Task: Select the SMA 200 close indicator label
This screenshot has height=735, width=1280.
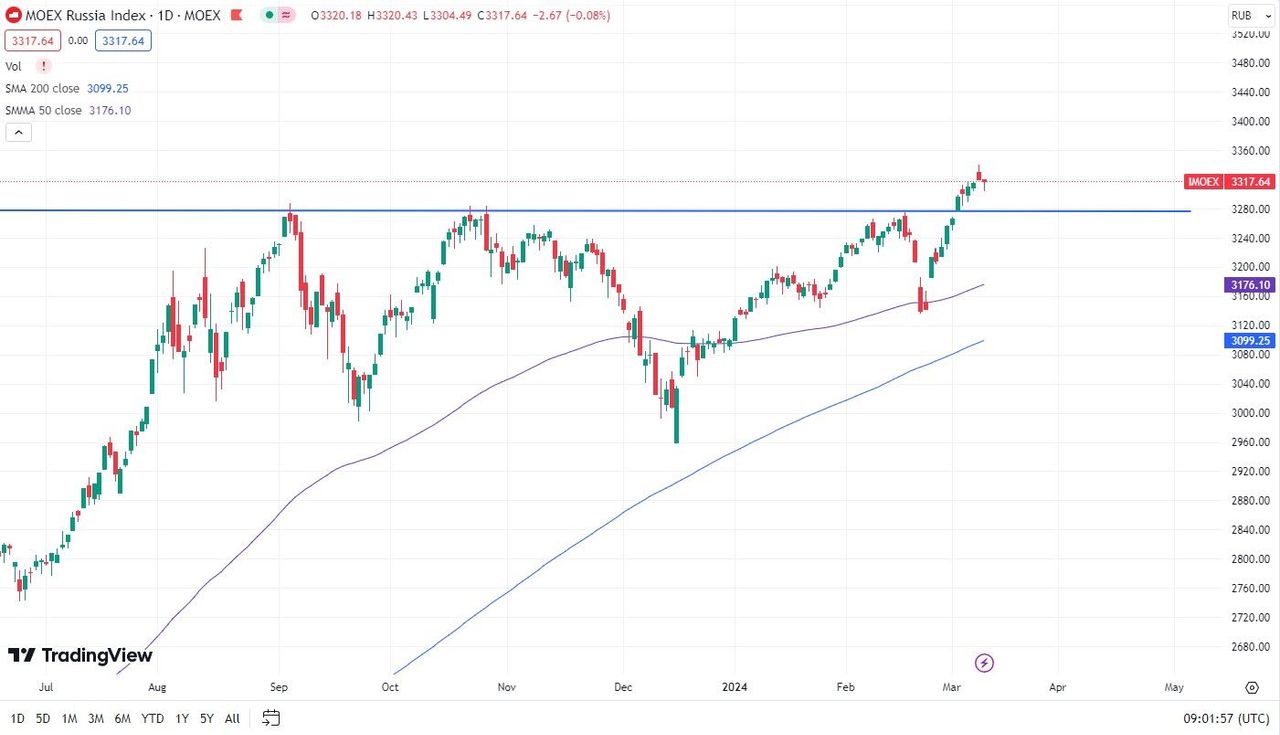Action: [x=43, y=88]
